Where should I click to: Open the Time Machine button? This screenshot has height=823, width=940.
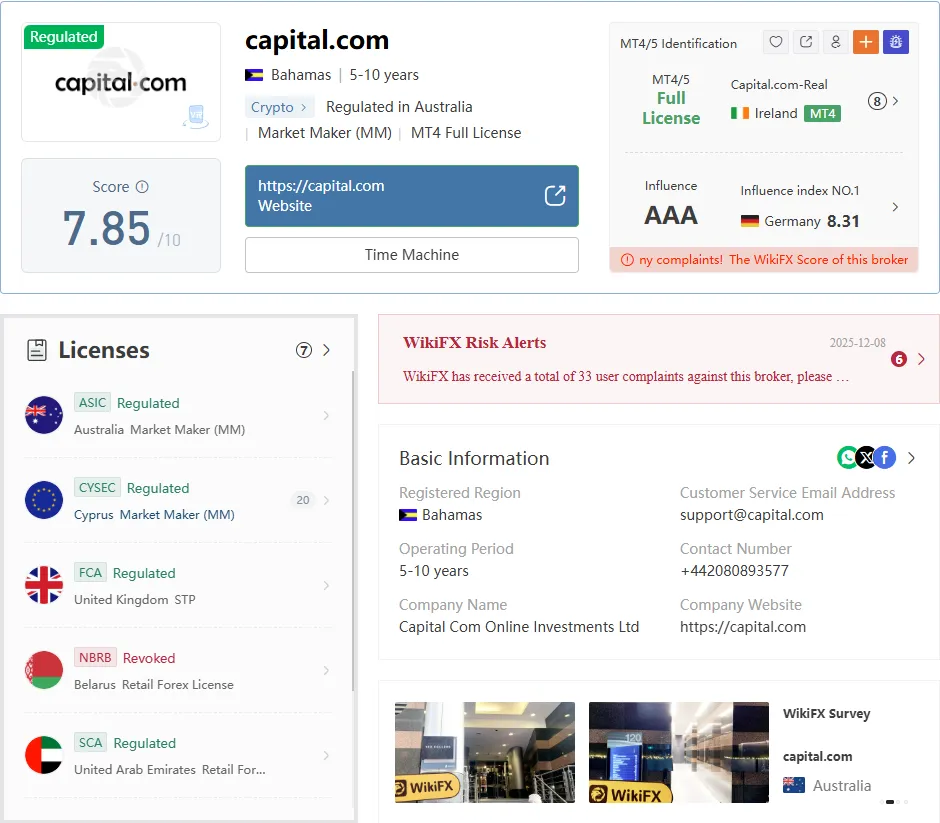point(412,255)
